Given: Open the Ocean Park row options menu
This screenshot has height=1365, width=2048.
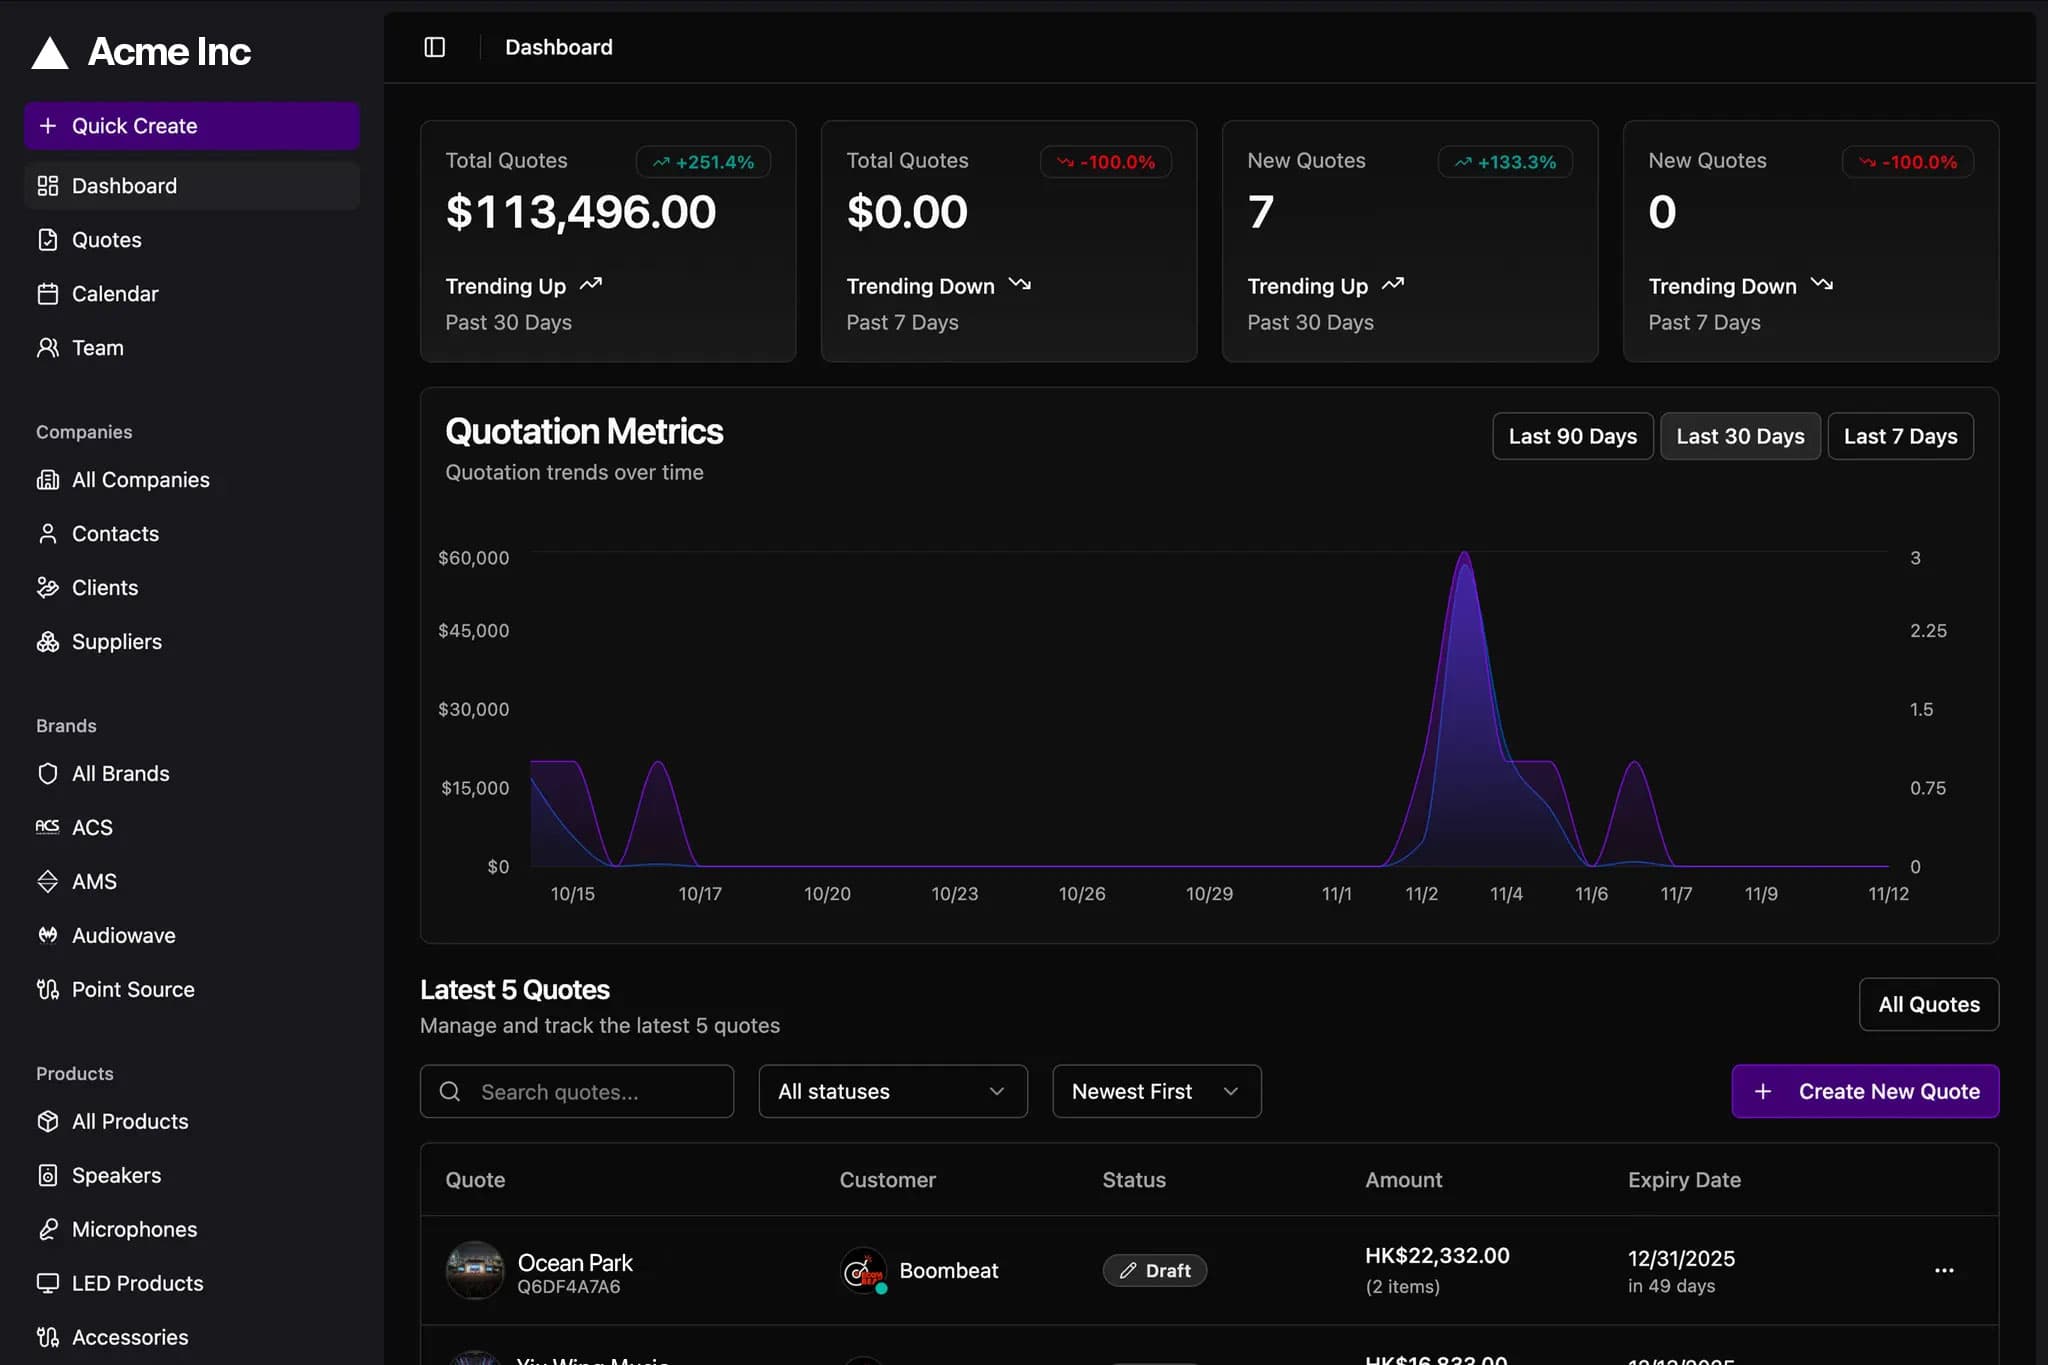Looking at the screenshot, I should click(x=1943, y=1270).
